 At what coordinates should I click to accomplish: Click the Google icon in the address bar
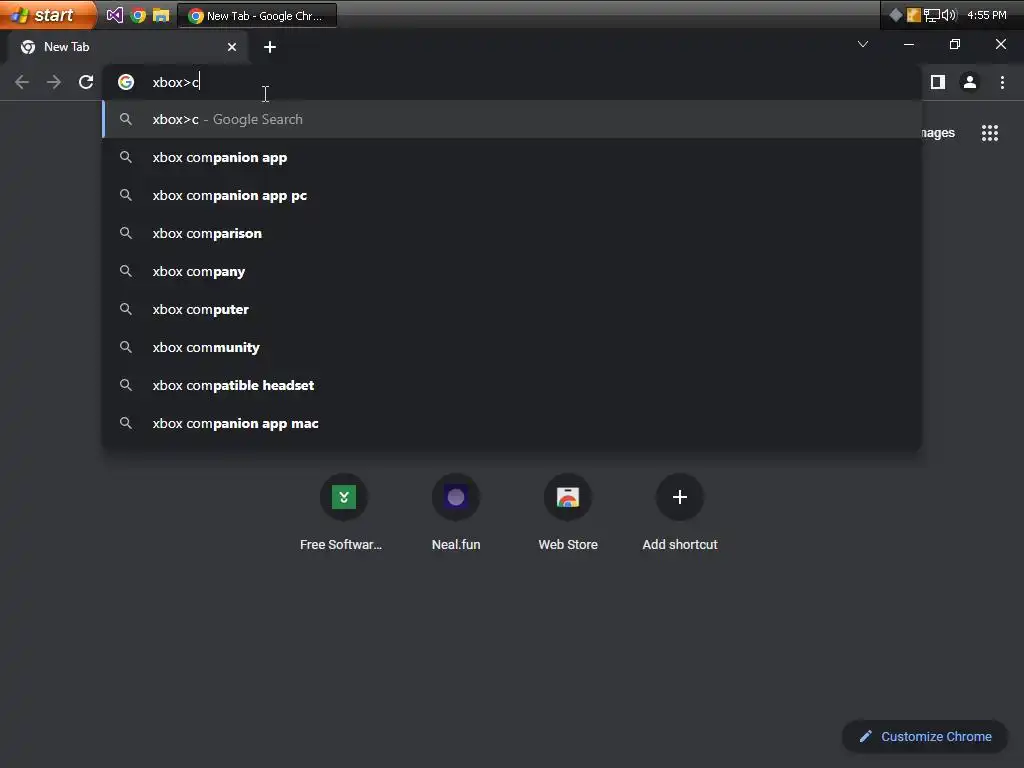126,82
